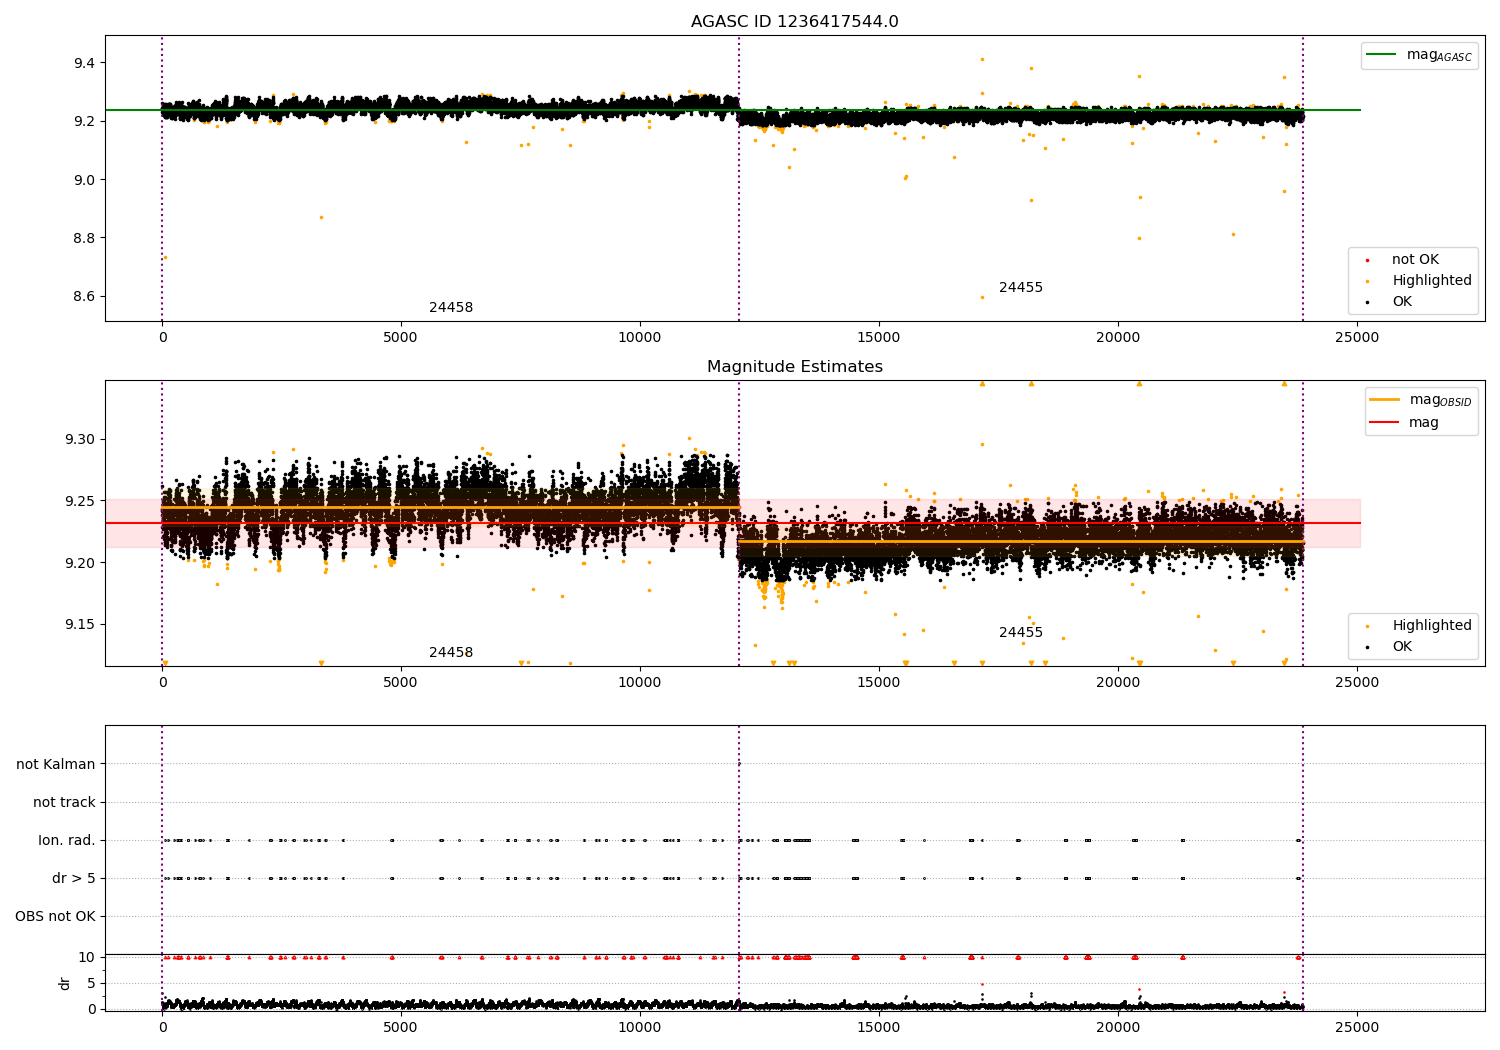The width and height of the screenshot is (1500, 1050).
Task: Click the "10" tick on the dr axis
Action: click(87, 957)
